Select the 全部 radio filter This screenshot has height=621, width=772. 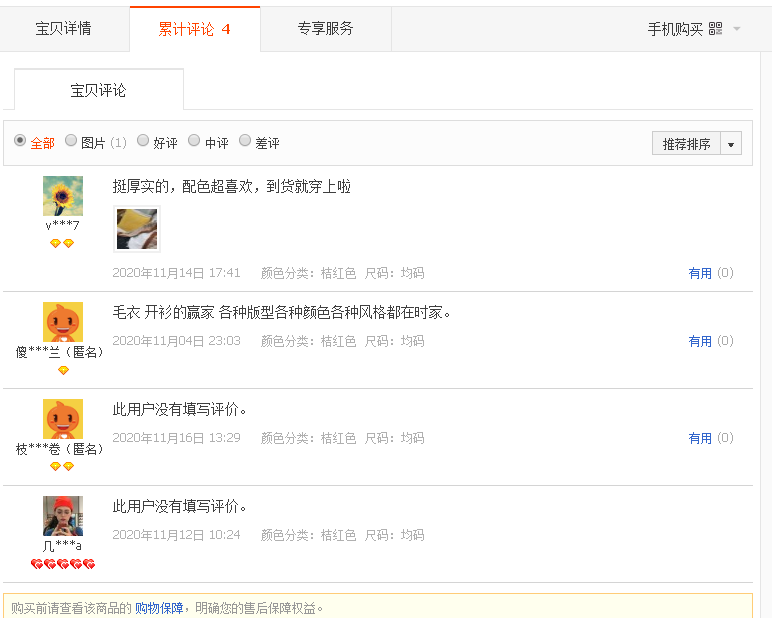tap(20, 141)
